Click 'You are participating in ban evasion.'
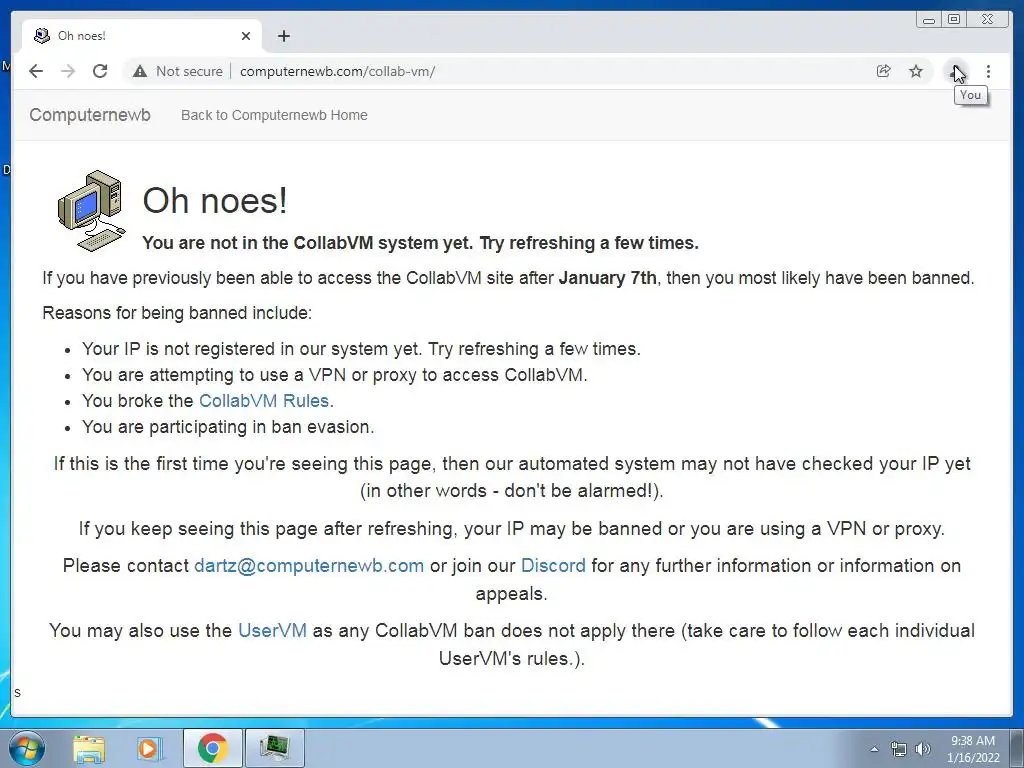This screenshot has width=1024, height=768. 228,426
